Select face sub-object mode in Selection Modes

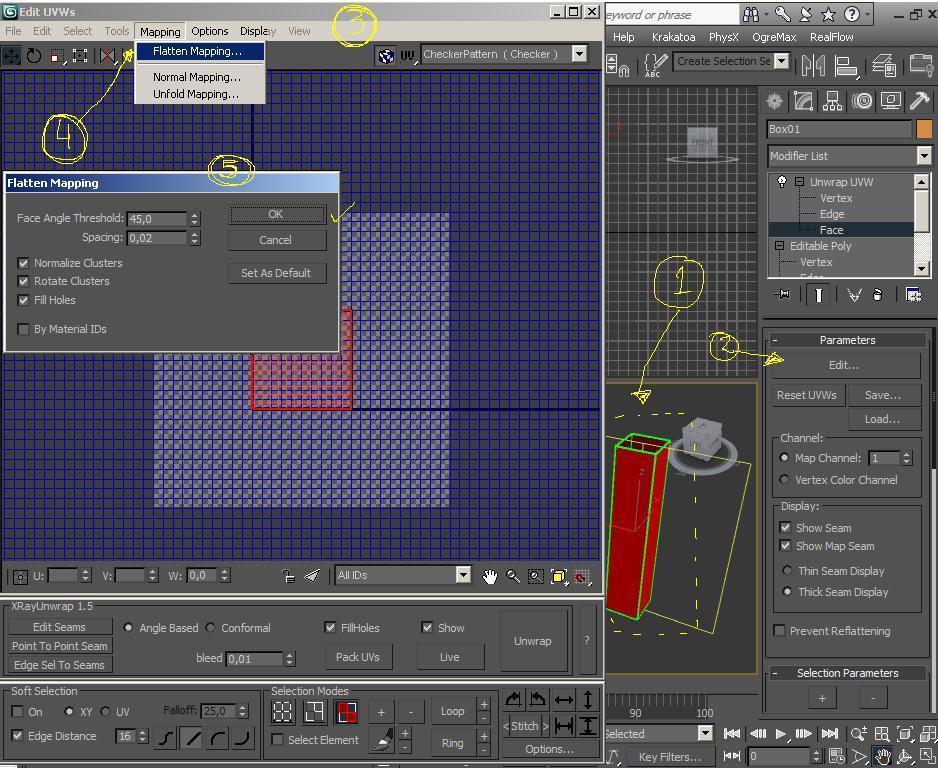346,712
